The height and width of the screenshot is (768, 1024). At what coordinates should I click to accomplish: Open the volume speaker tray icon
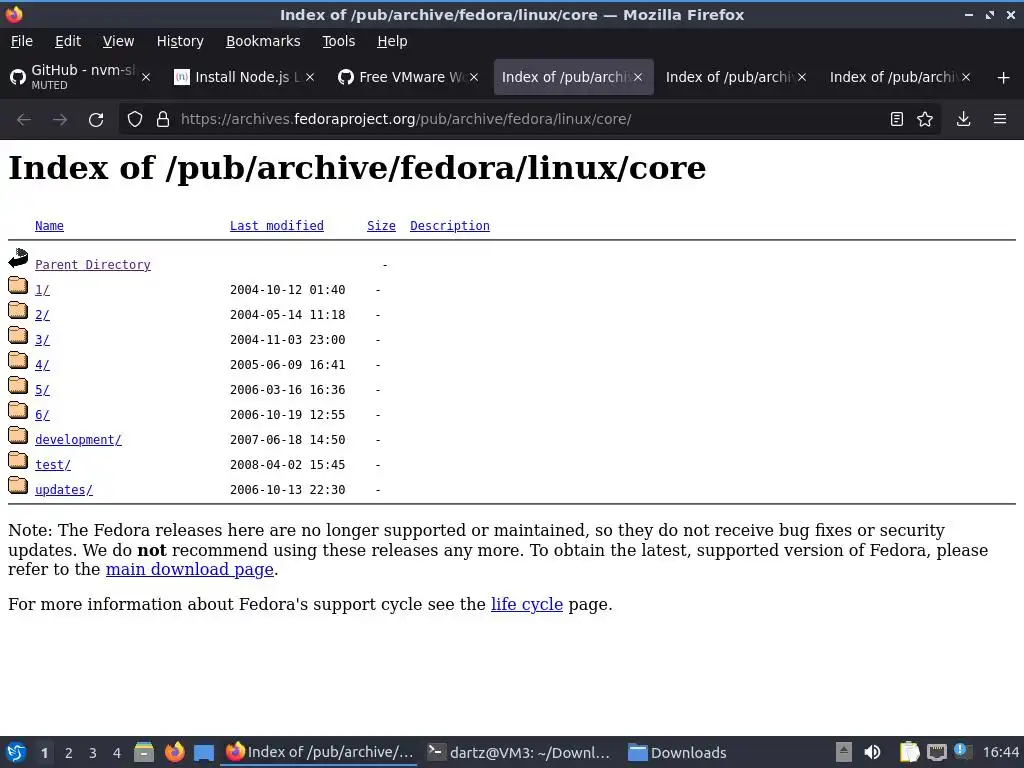coord(872,752)
